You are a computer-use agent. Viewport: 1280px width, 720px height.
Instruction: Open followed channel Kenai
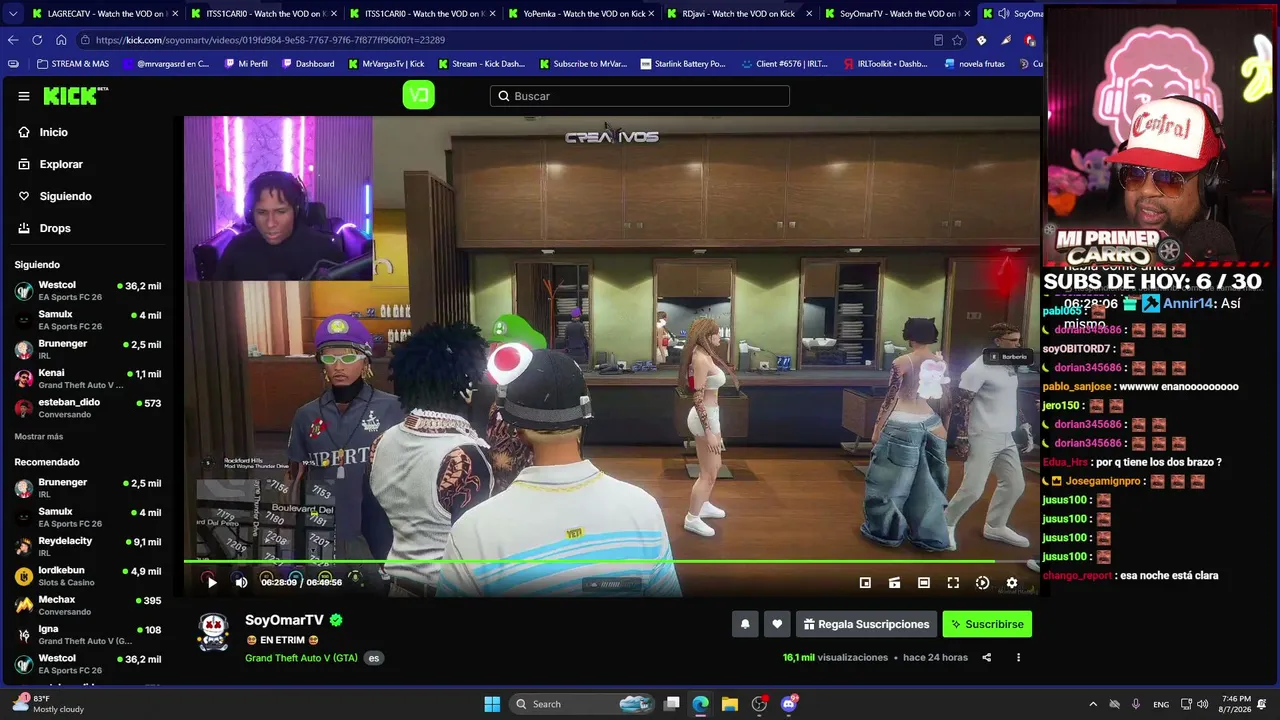pyautogui.click(x=88, y=379)
